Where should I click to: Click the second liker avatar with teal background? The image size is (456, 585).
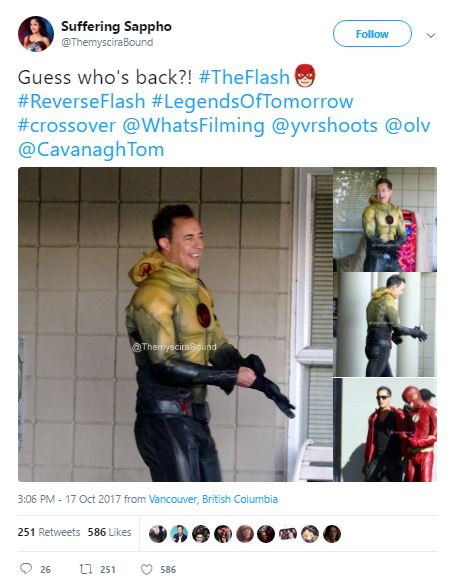pos(179,534)
